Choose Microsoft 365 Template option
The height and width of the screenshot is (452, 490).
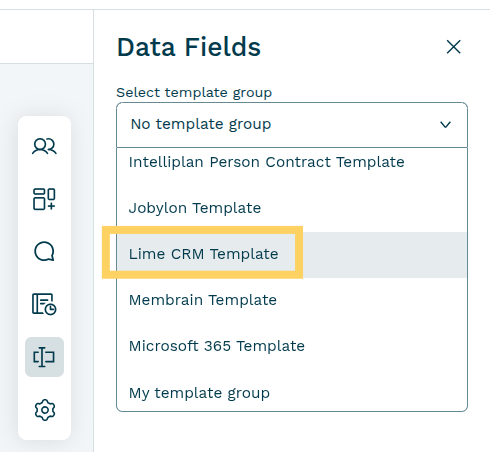[217, 346]
